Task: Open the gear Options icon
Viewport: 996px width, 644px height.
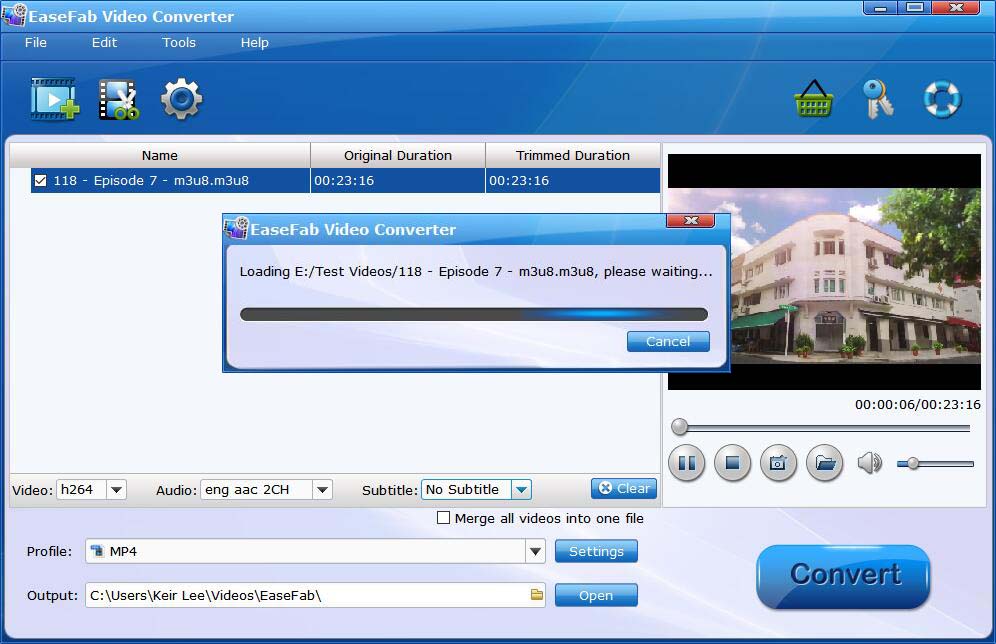Action: (182, 99)
